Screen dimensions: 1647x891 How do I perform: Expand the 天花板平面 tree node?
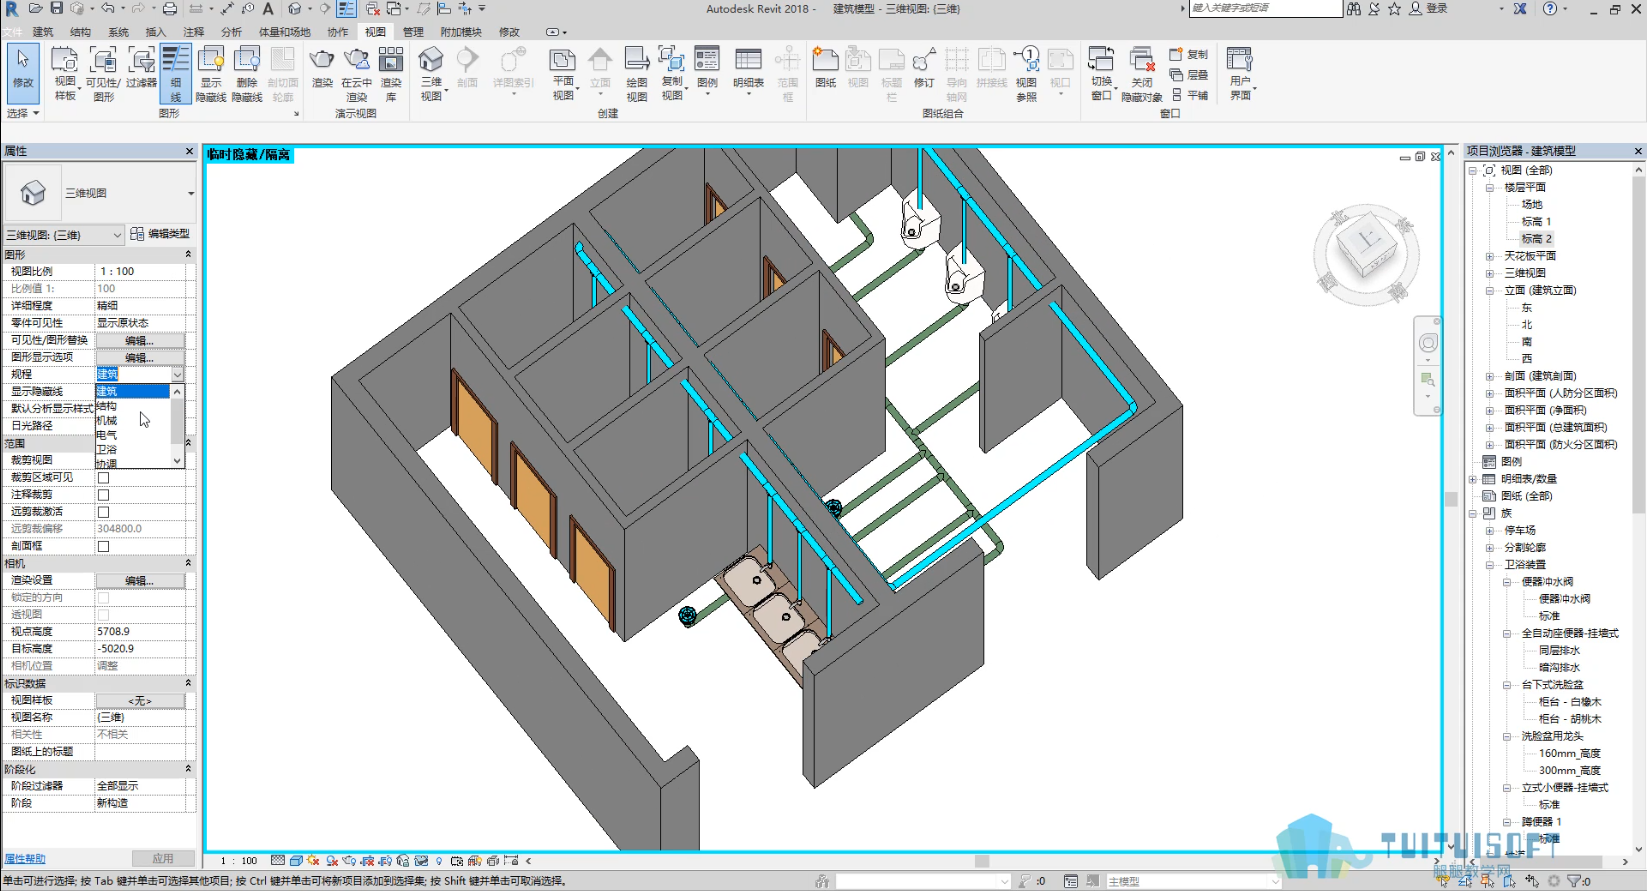coord(1489,256)
